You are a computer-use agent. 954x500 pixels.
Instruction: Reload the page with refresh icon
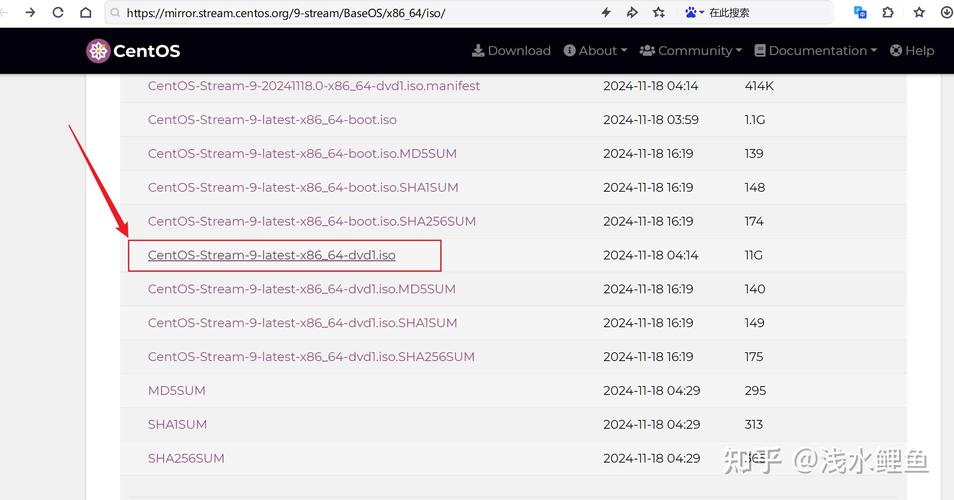tap(58, 12)
